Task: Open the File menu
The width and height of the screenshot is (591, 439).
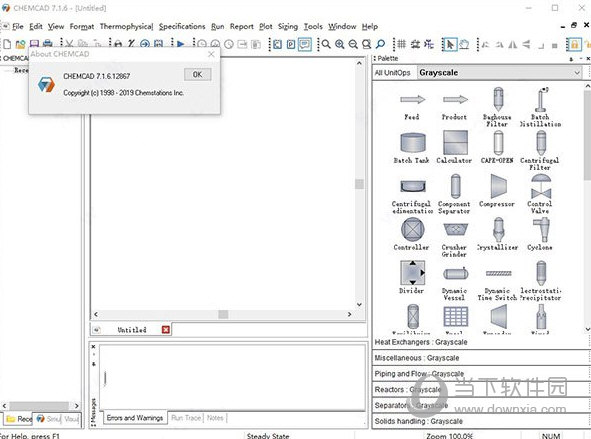Action: tap(17, 26)
